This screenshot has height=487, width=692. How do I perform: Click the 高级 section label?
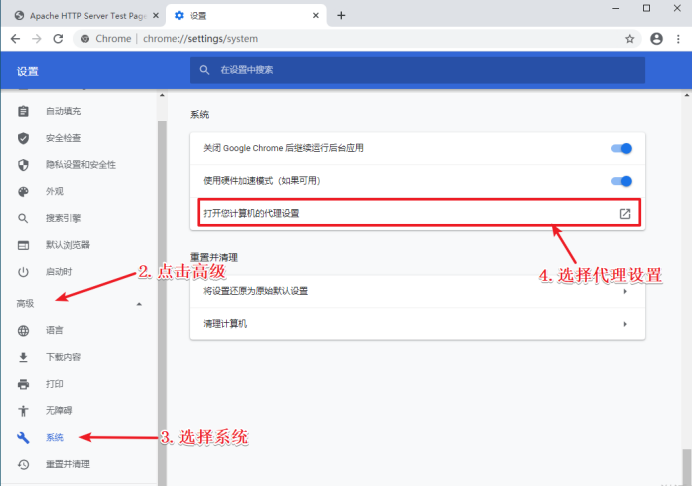25,304
